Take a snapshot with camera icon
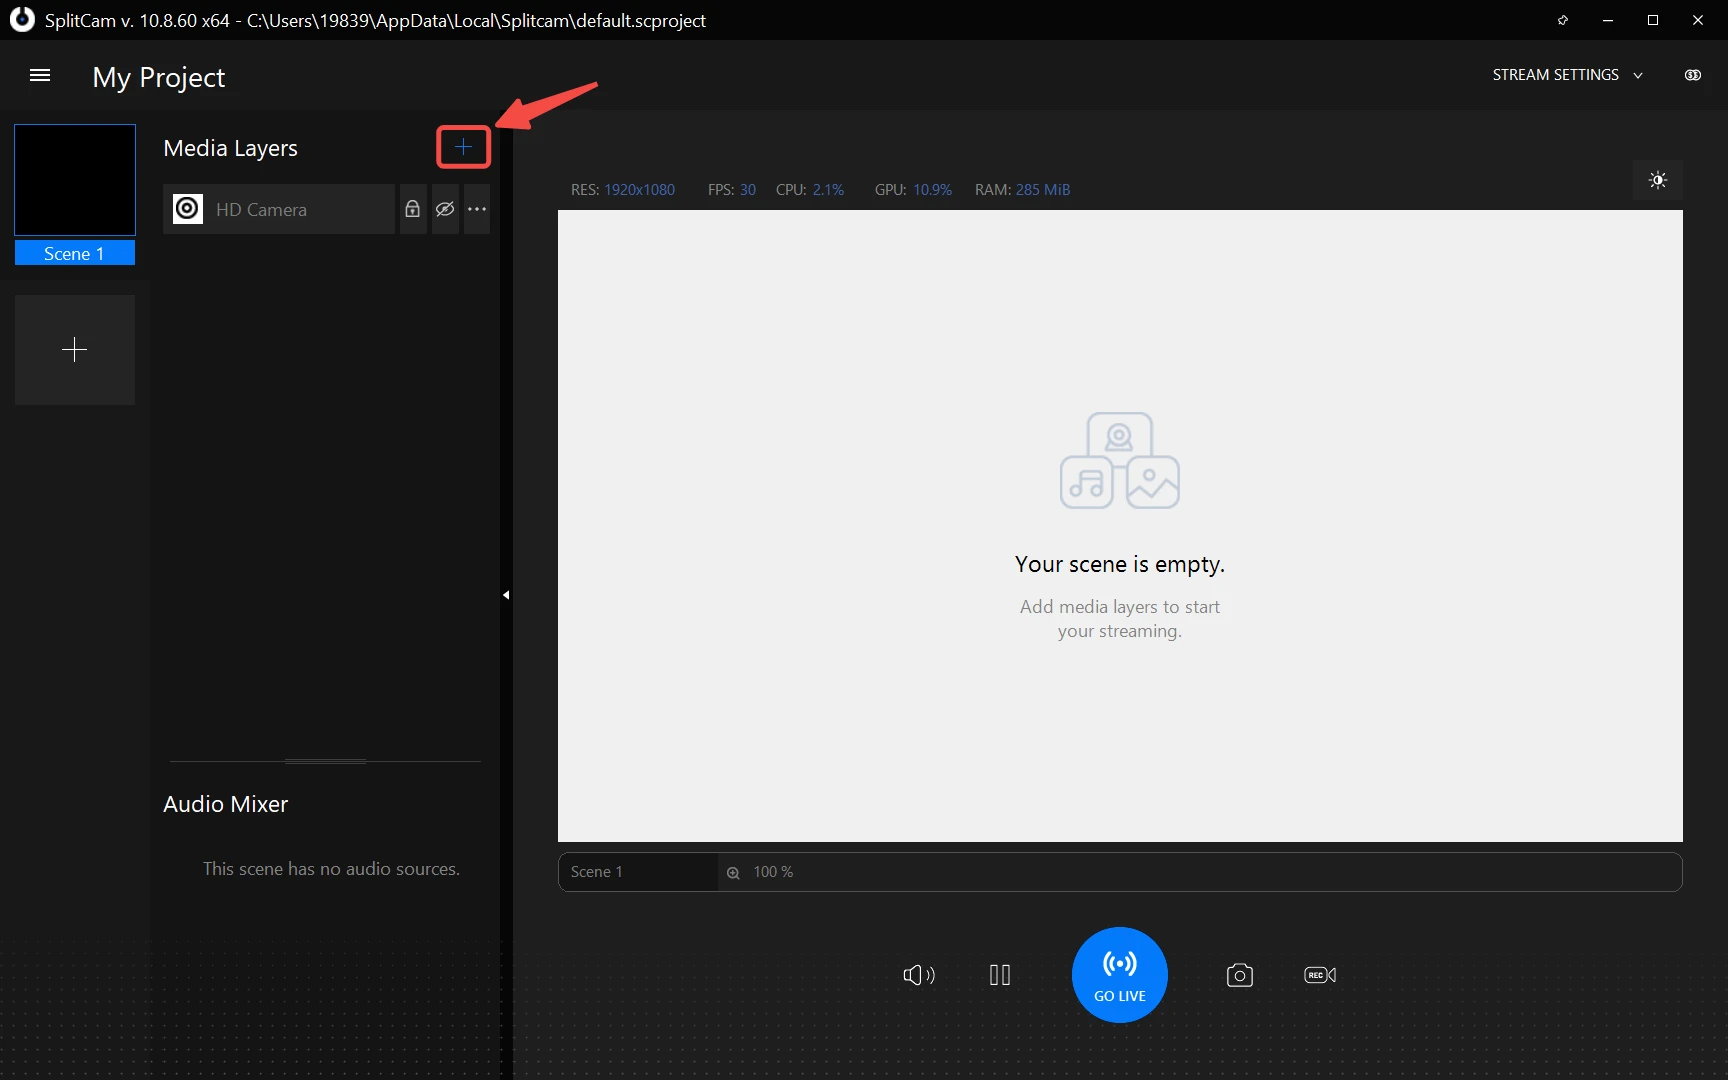Viewport: 1728px width, 1080px height. click(1239, 975)
